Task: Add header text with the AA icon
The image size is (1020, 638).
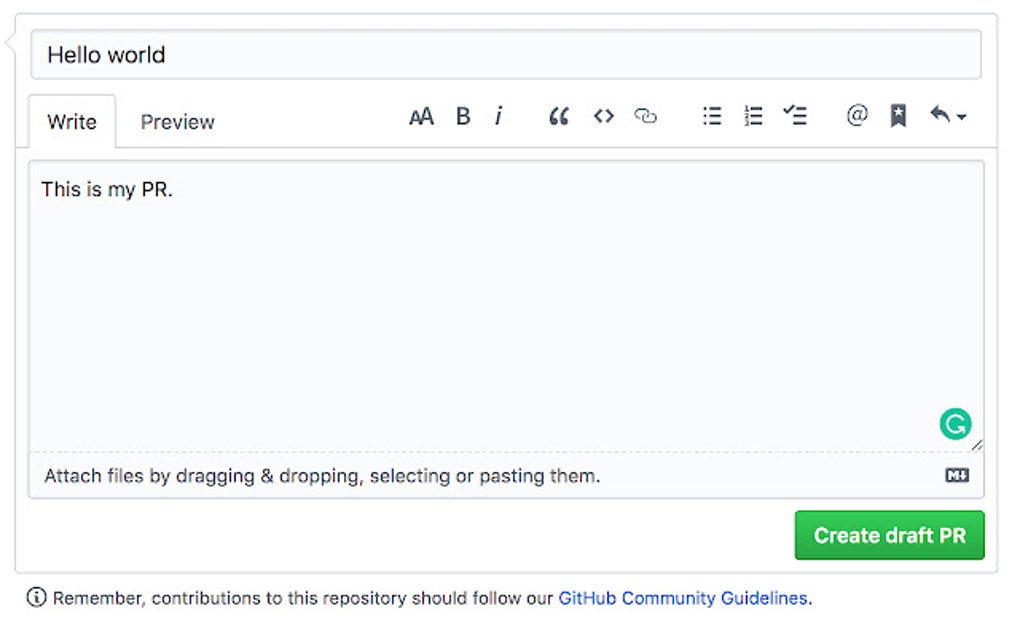Action: pyautogui.click(x=421, y=116)
